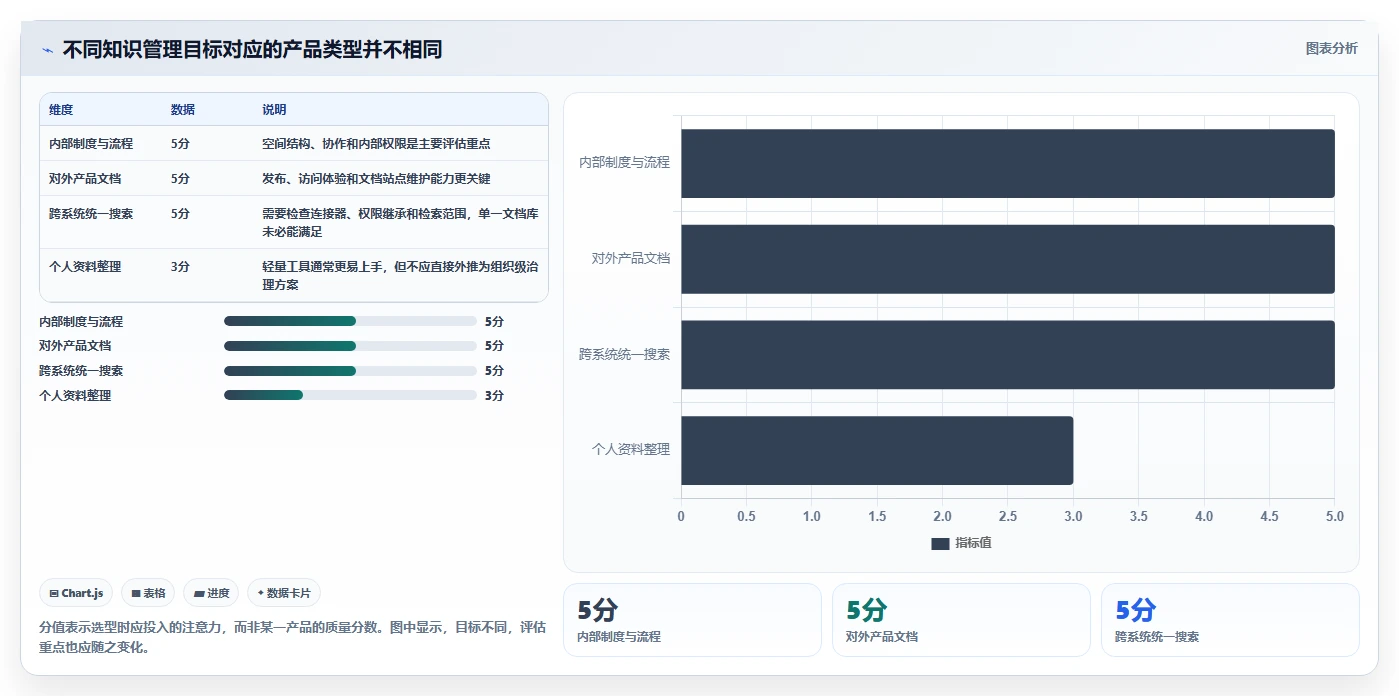Select table cell 个人资料整理
1399x696 pixels.
(x=85, y=267)
